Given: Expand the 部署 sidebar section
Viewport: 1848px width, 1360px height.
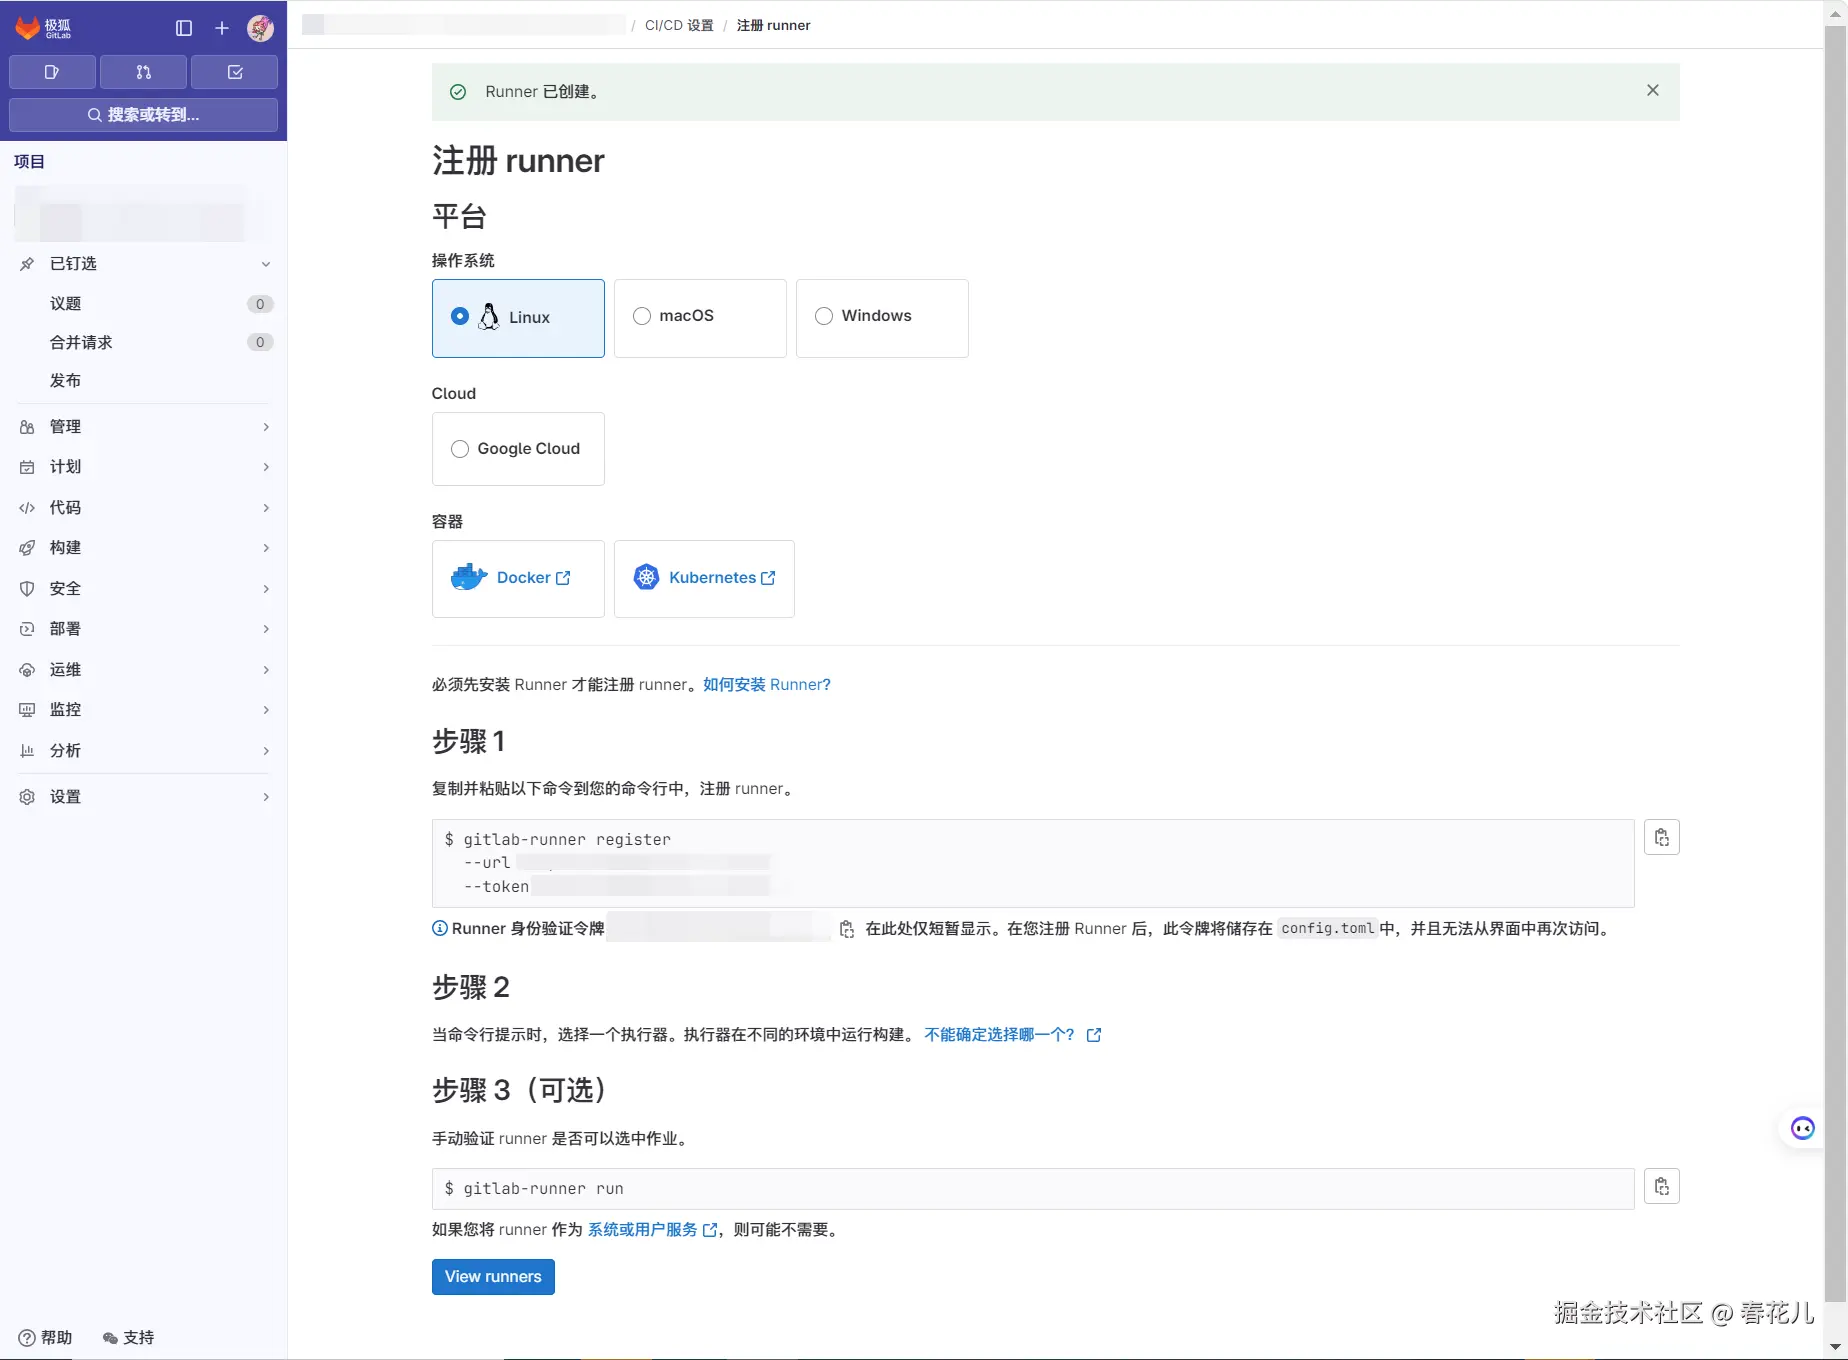Looking at the screenshot, I should (144, 629).
